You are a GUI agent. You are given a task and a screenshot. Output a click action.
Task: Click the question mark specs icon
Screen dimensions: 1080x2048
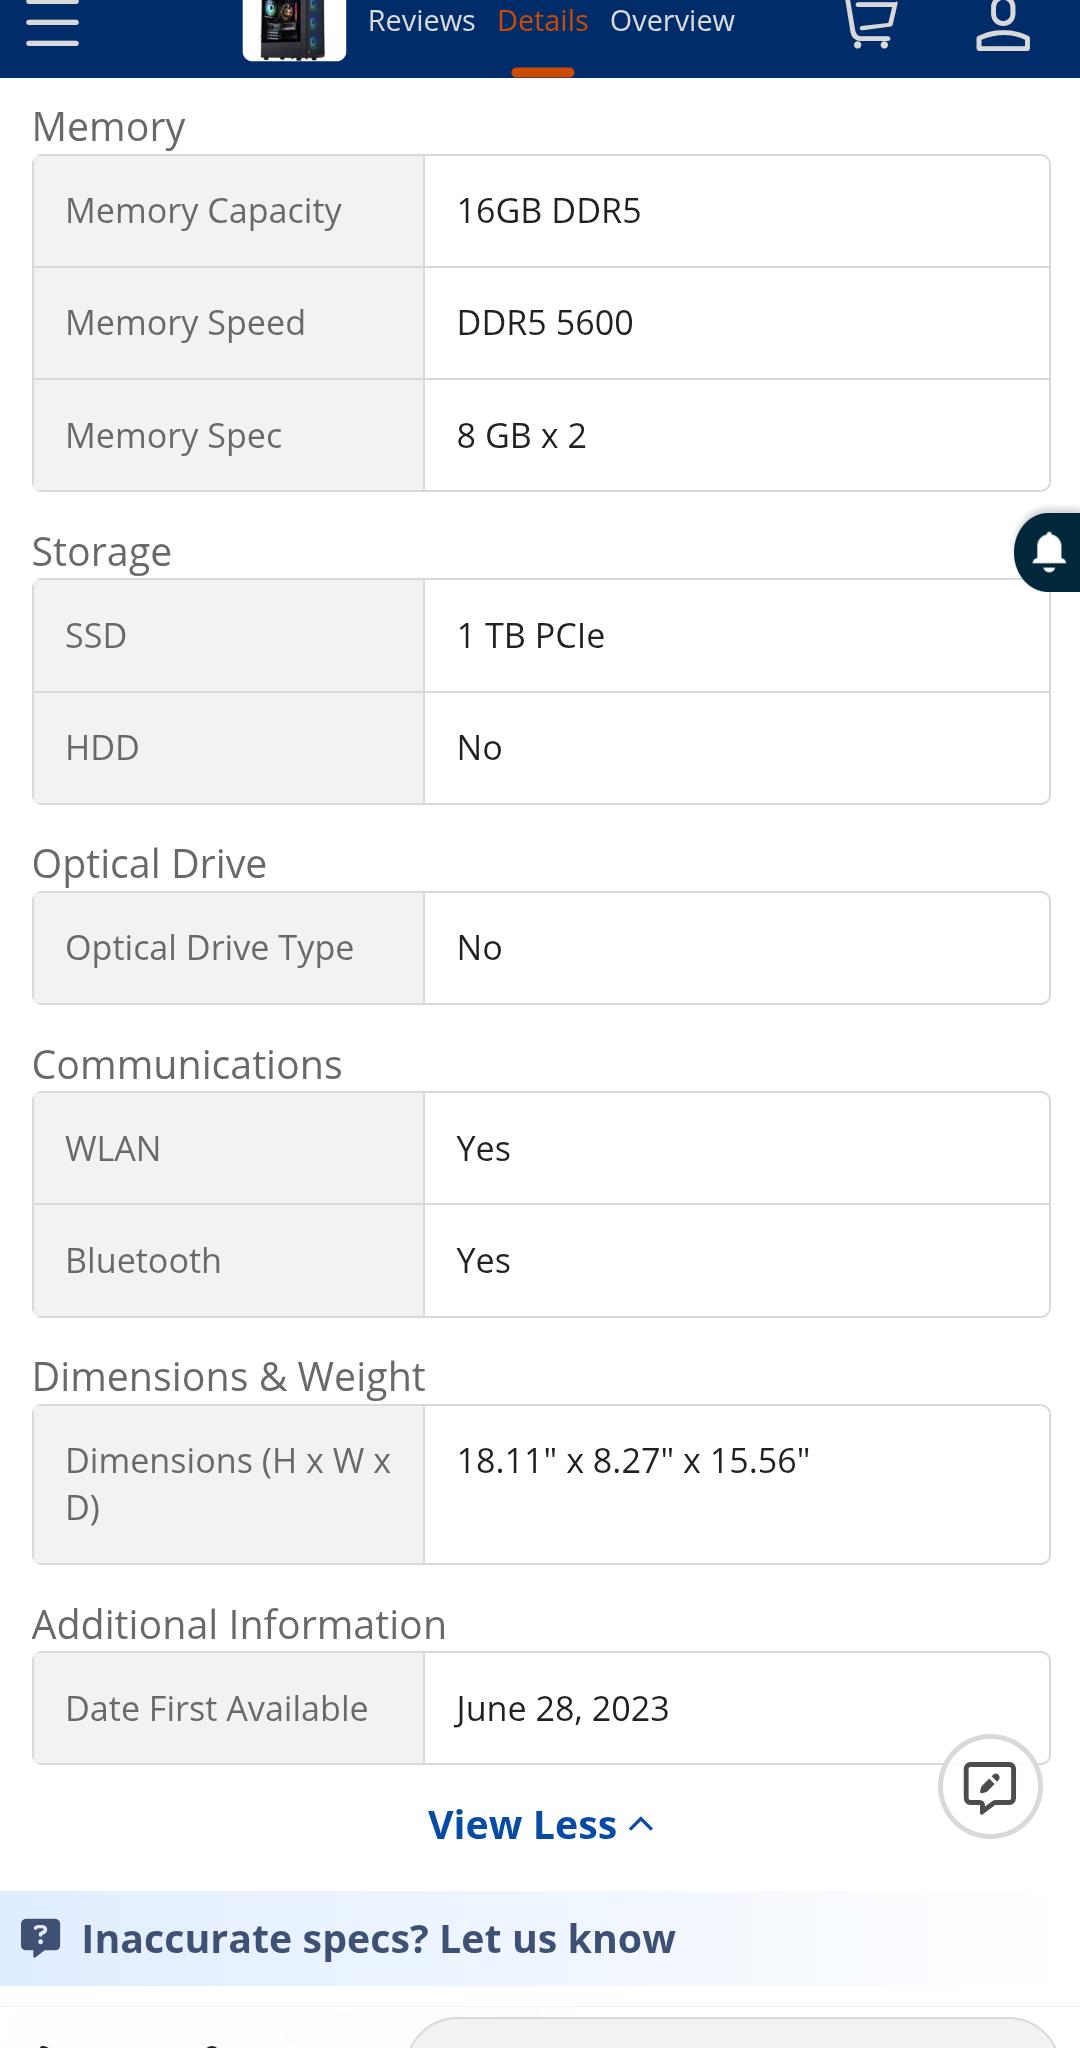coord(41,1938)
